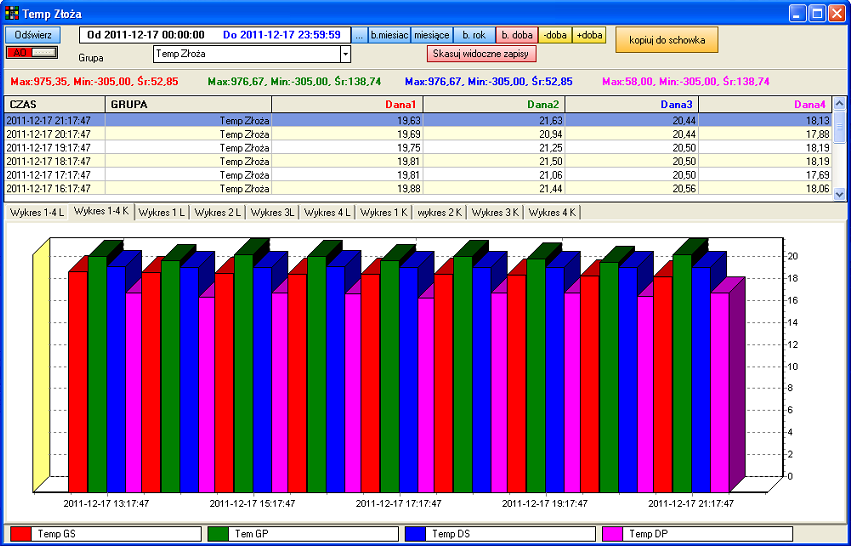Switch to the Wykres 1-4 K tab
Viewport: 851px width, 546px height.
tap(101, 212)
